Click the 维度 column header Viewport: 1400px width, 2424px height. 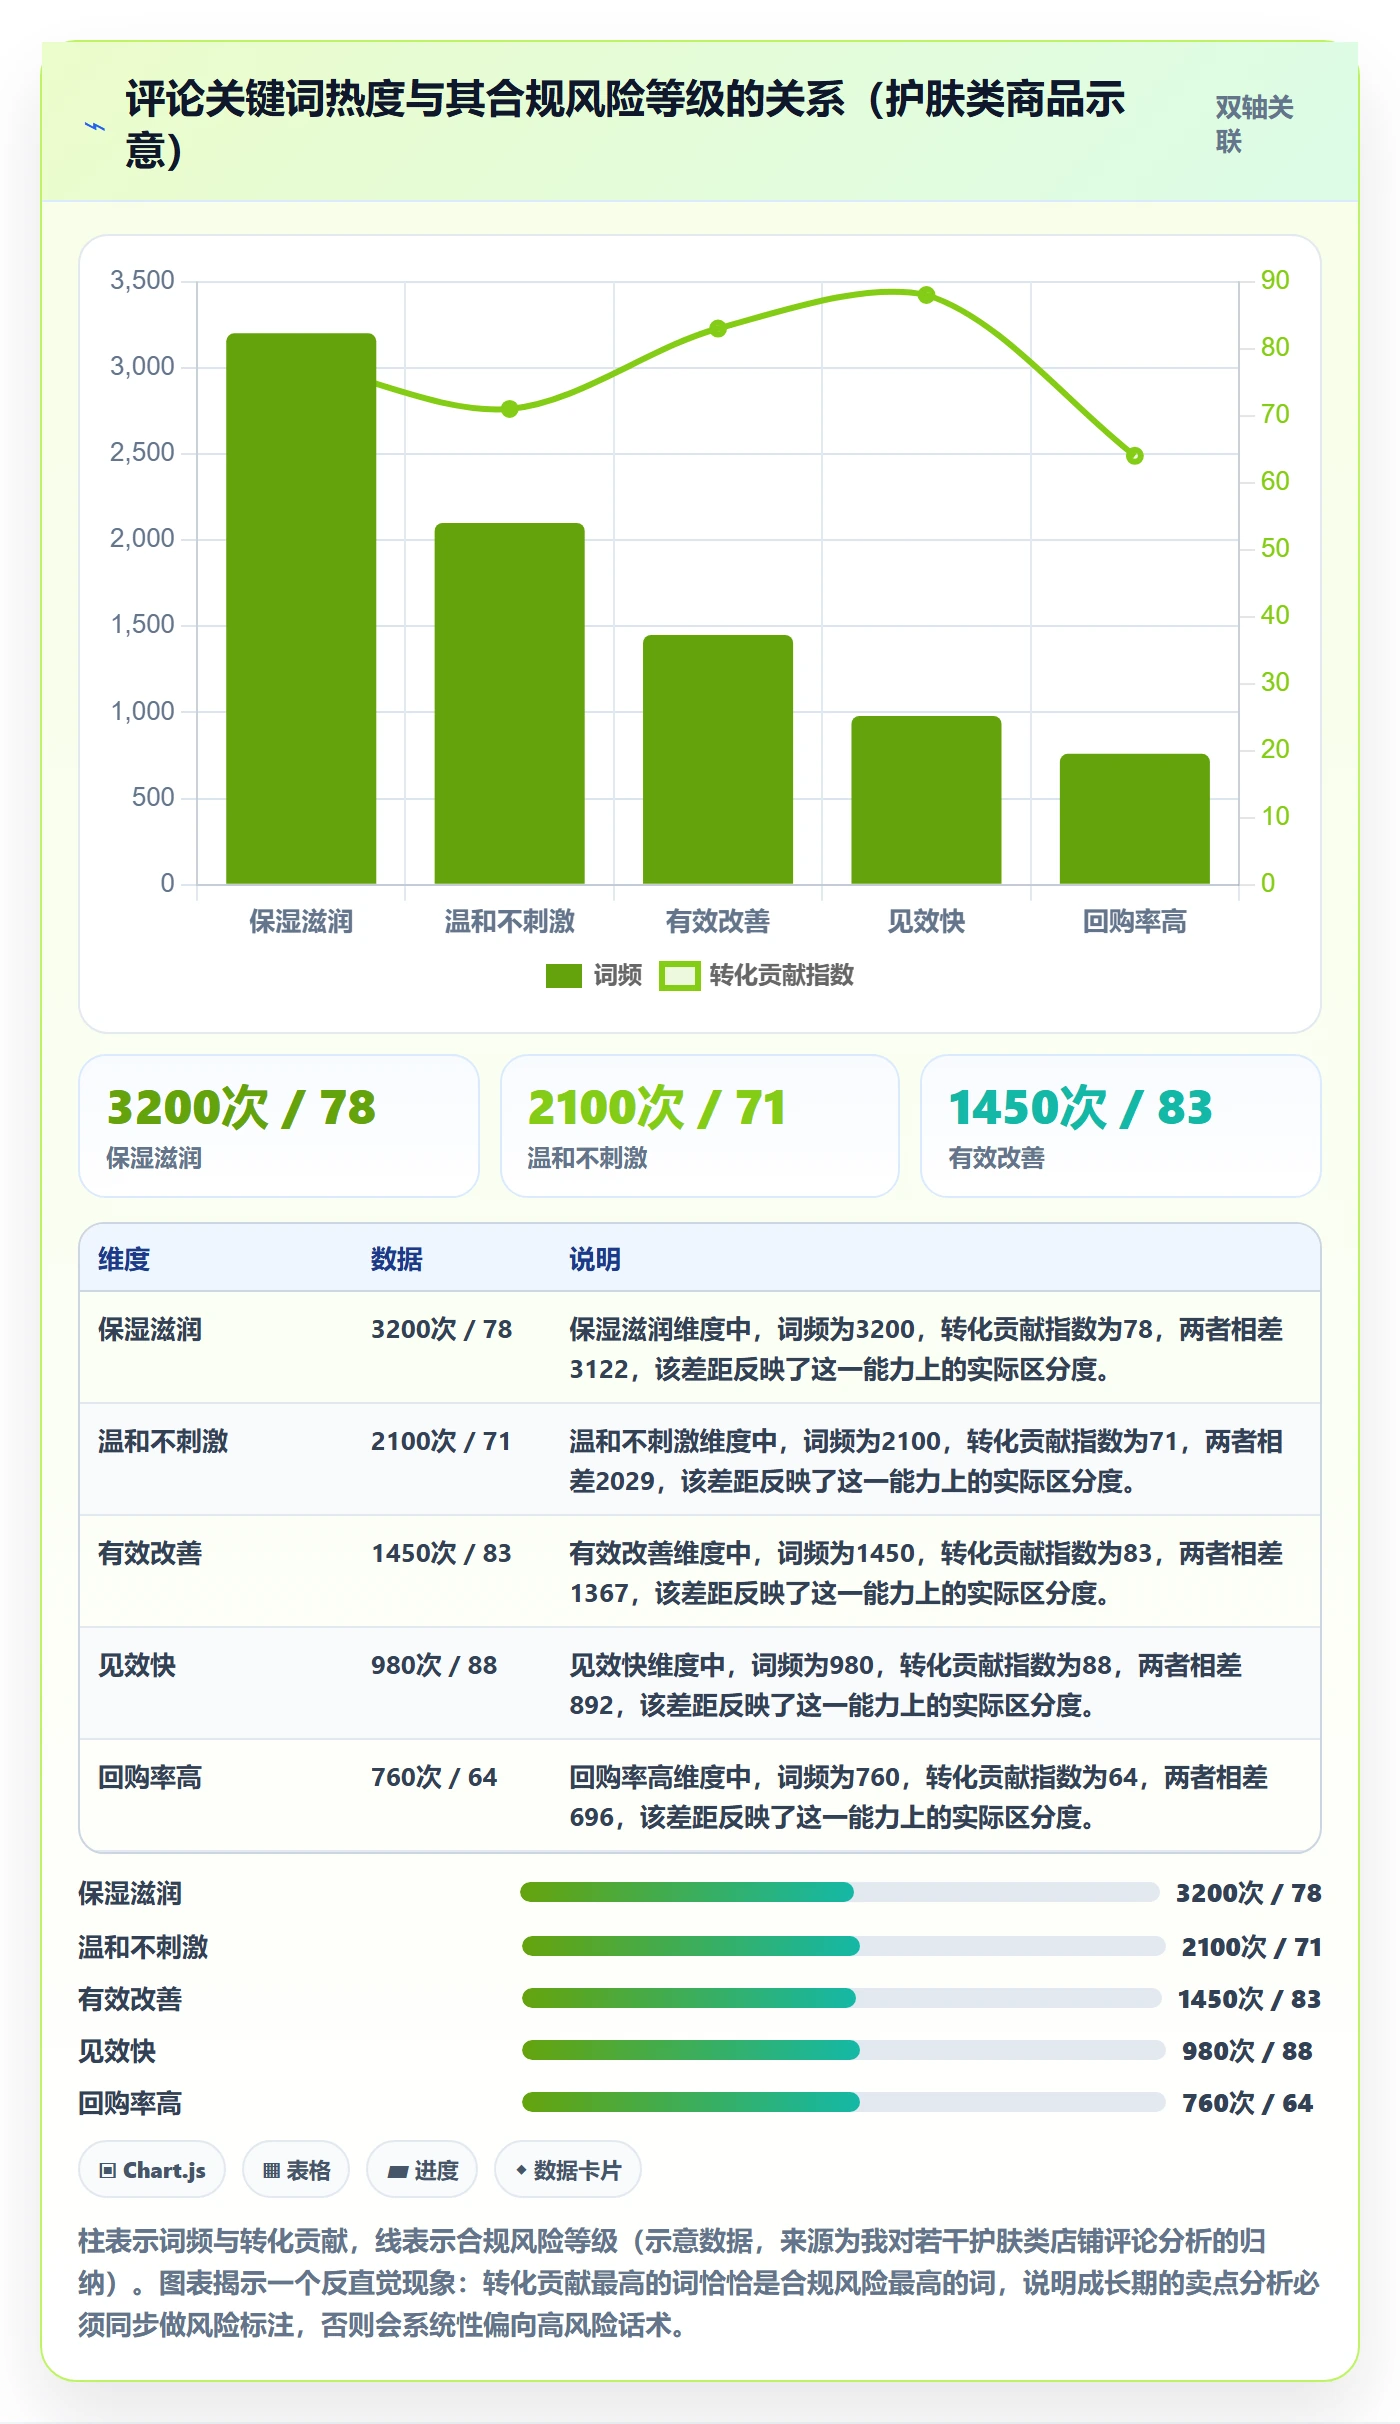124,1259
